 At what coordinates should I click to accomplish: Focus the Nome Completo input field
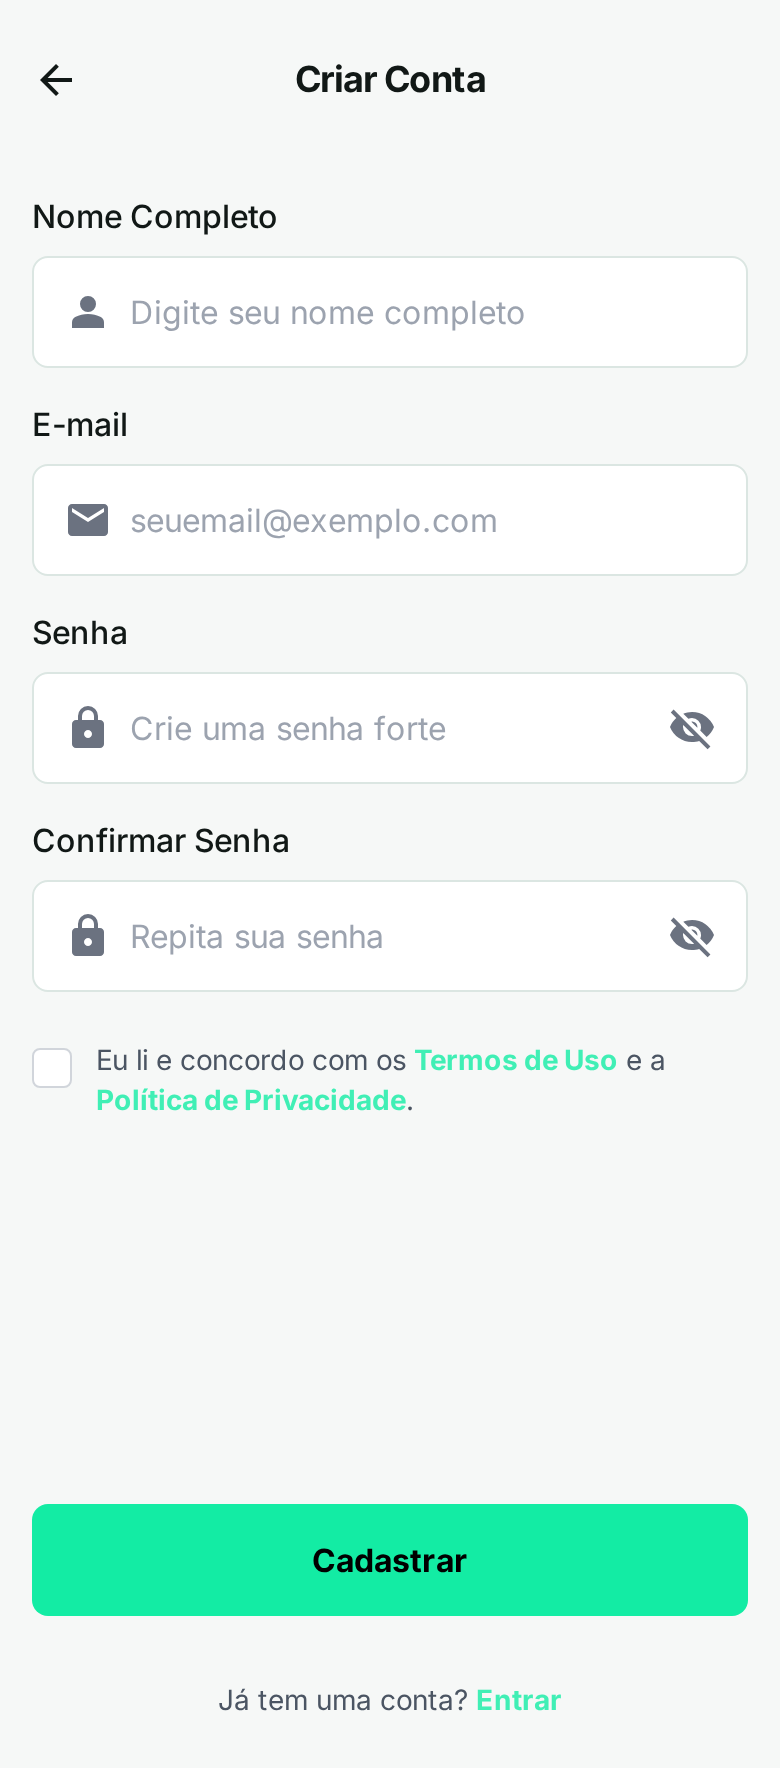(400, 313)
